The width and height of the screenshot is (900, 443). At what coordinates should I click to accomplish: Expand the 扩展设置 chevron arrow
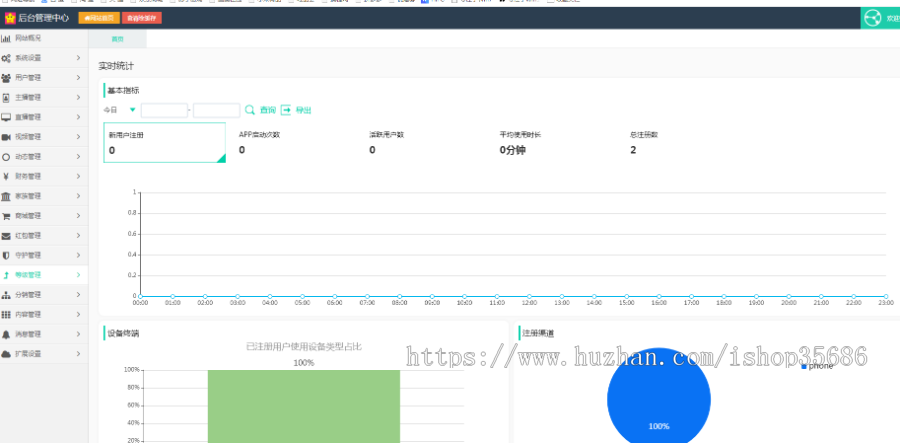(78, 354)
